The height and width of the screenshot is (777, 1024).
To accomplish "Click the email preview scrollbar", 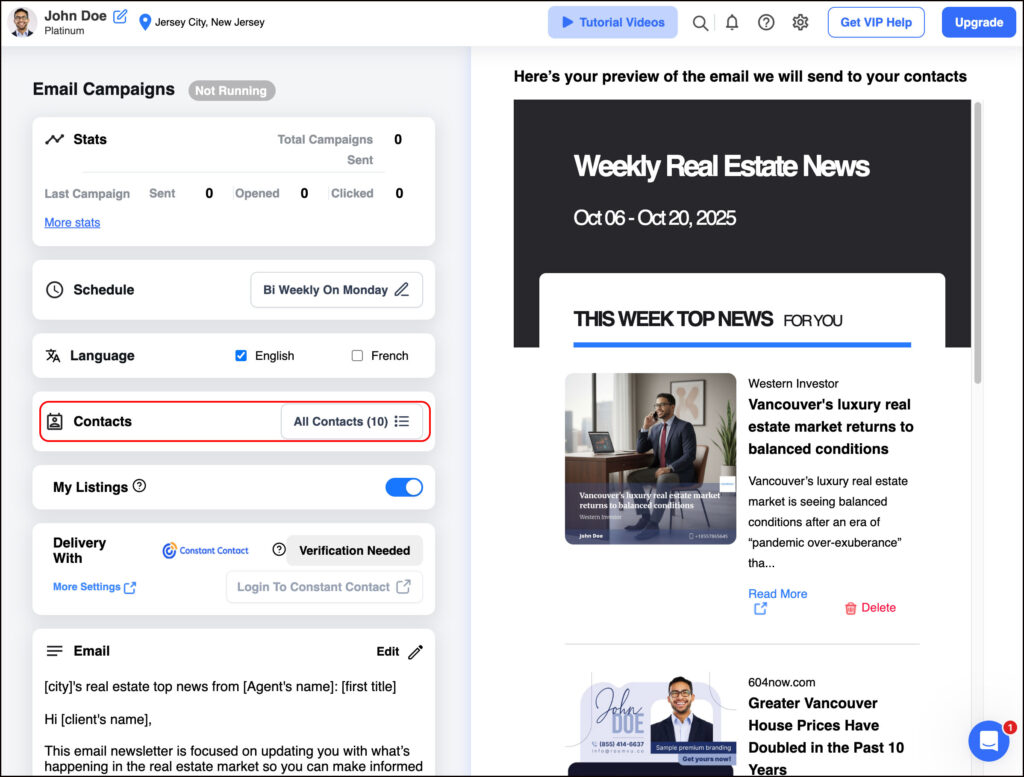I will [x=977, y=240].
